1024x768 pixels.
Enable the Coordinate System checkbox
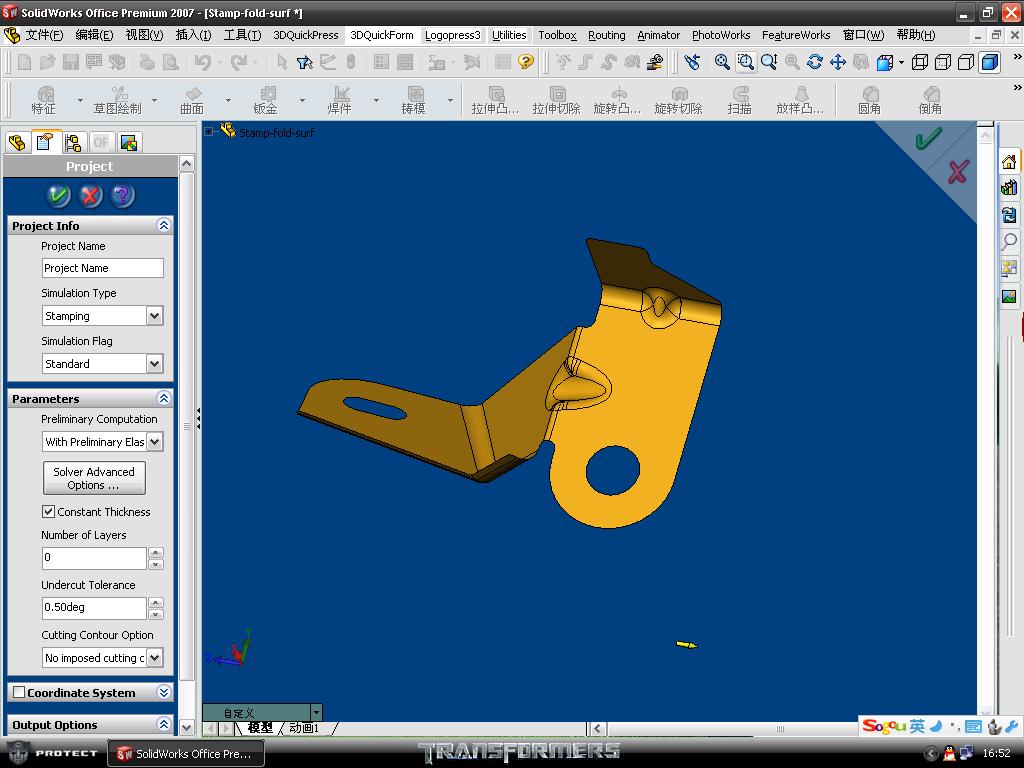19,692
